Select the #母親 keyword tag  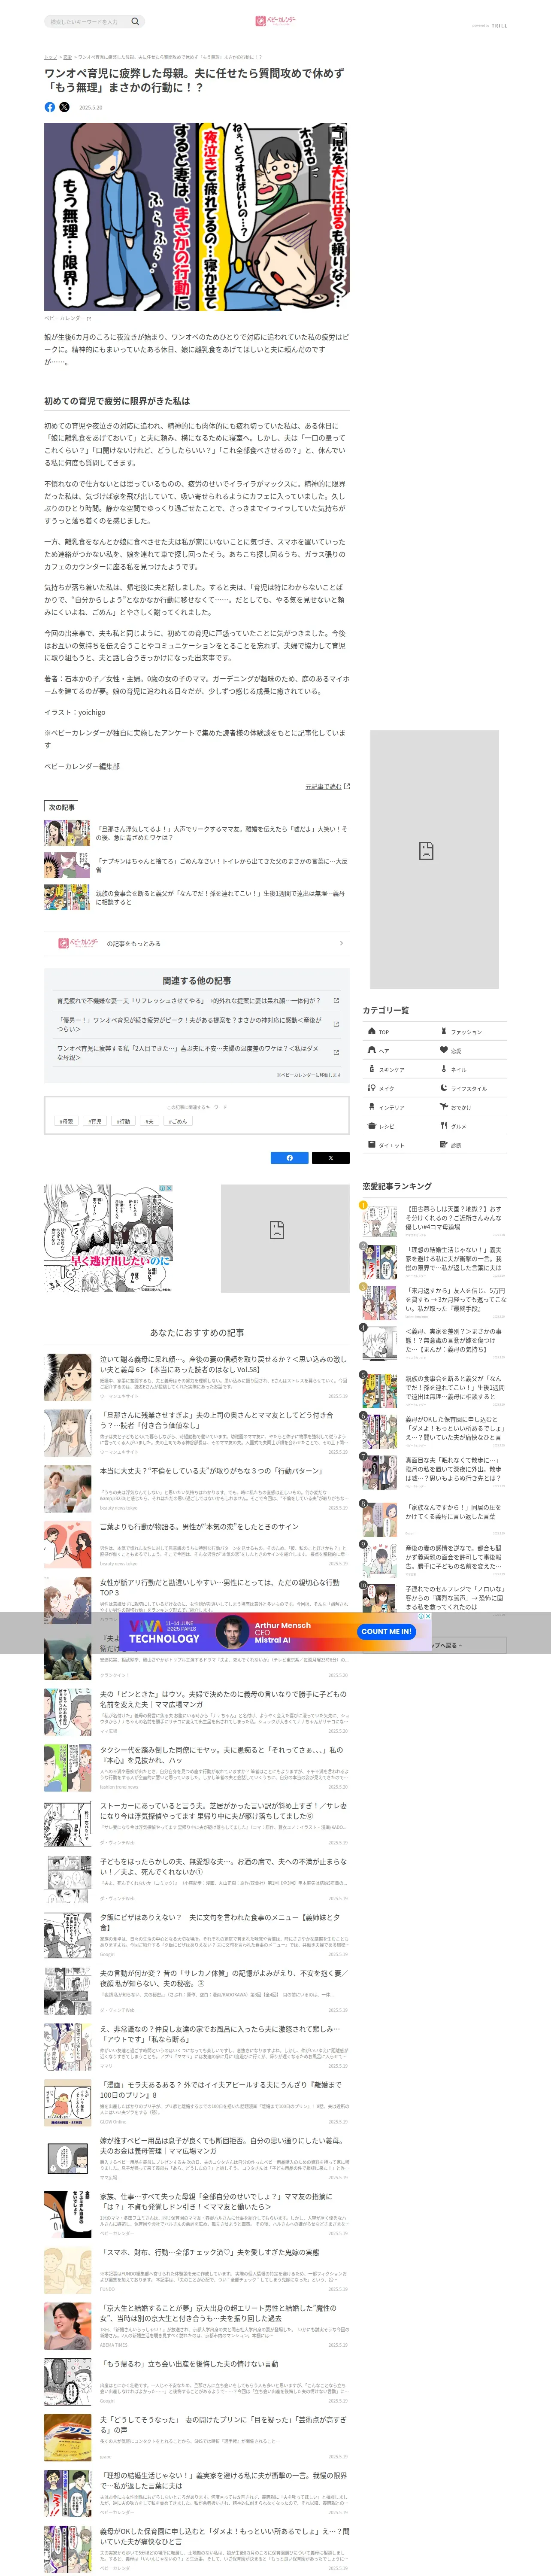pos(66,1121)
